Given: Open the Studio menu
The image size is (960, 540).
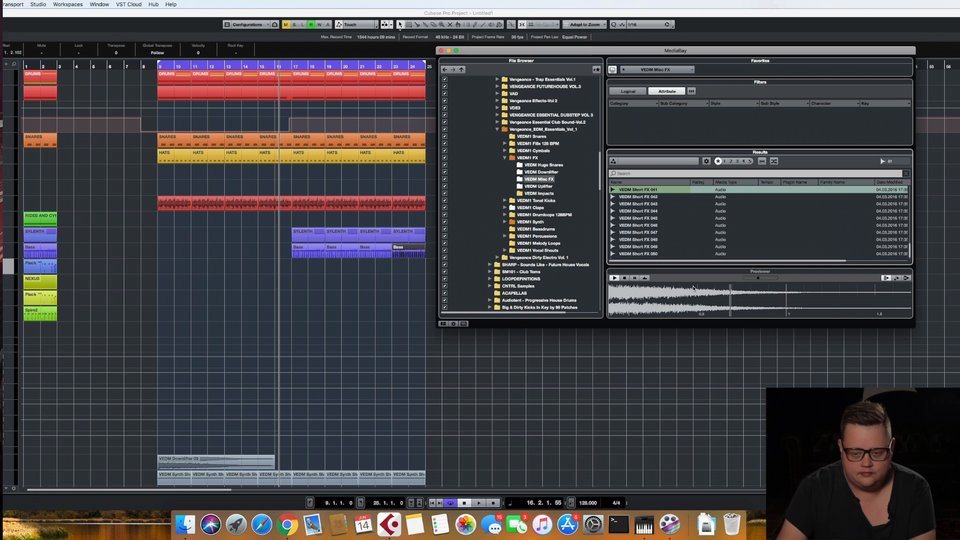Looking at the screenshot, I should coord(38,4).
